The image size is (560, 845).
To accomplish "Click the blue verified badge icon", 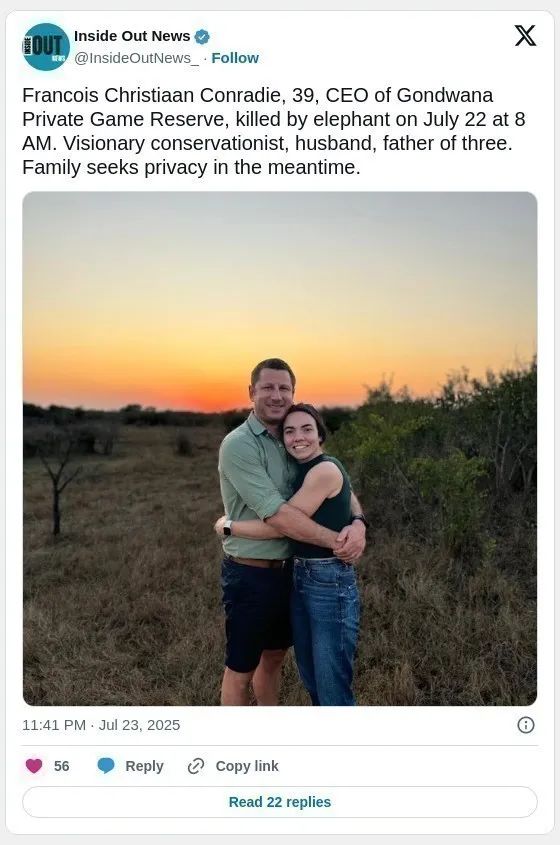I will click(202, 37).
